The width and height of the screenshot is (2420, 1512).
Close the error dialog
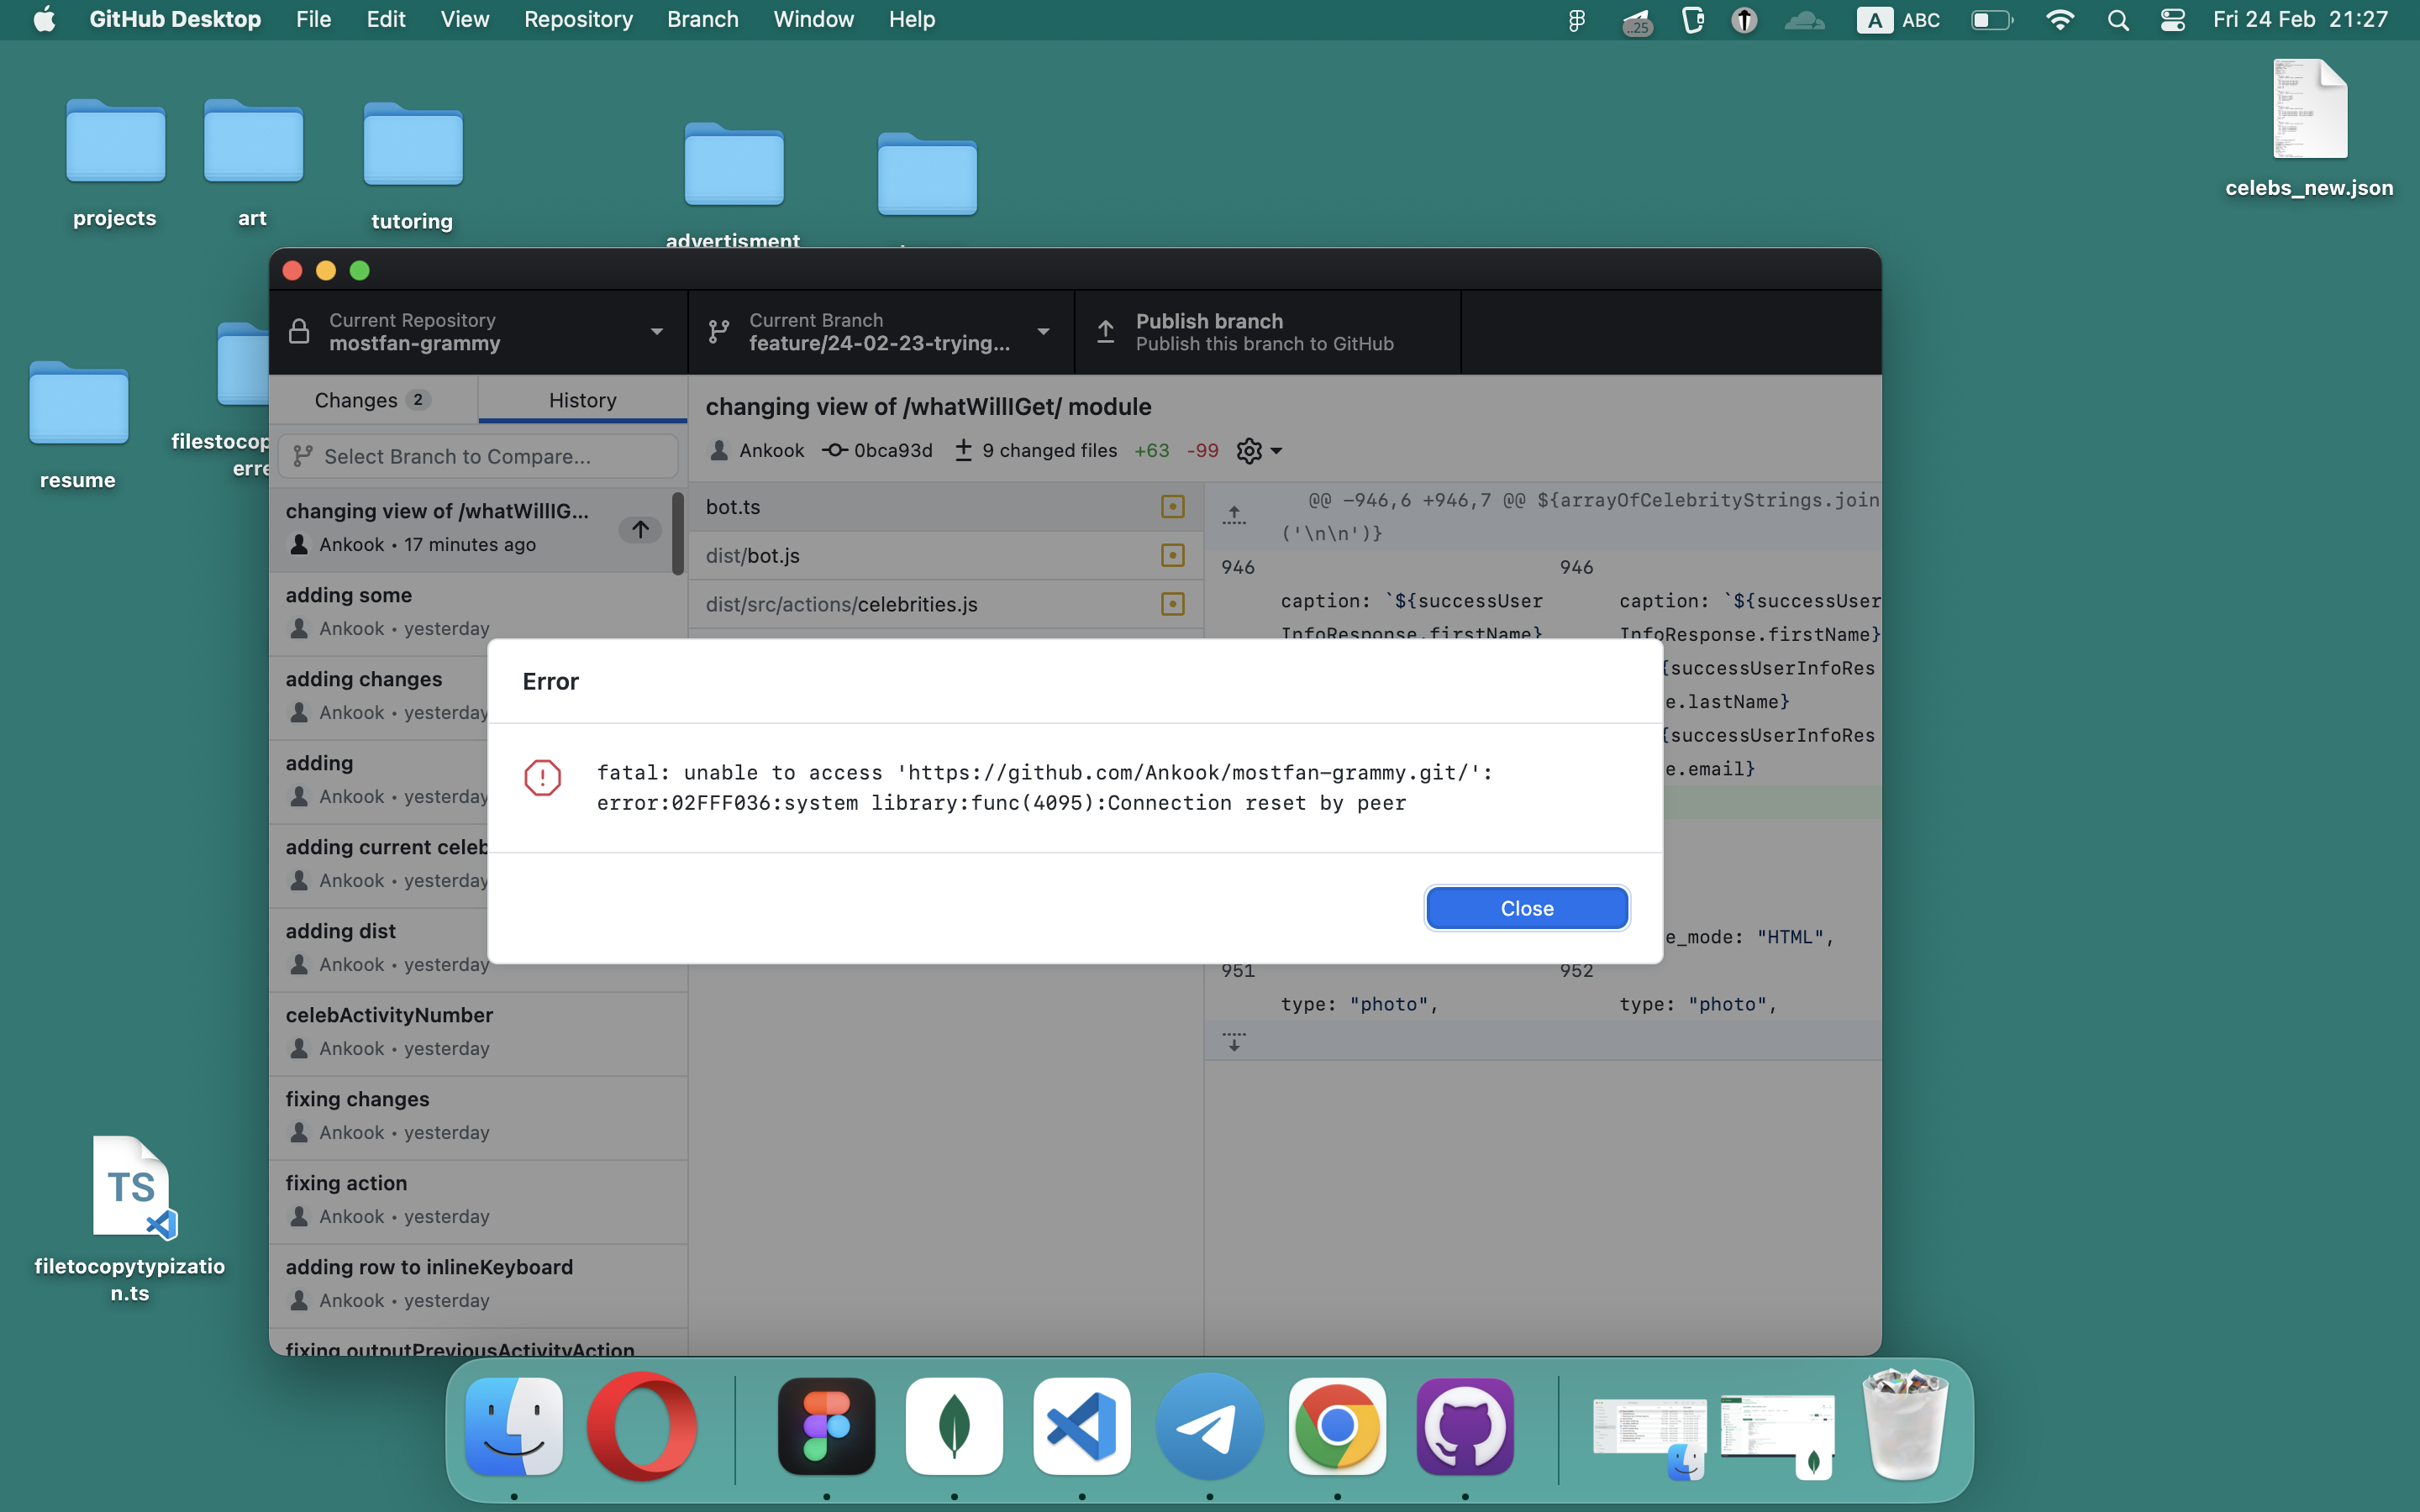tap(1526, 908)
